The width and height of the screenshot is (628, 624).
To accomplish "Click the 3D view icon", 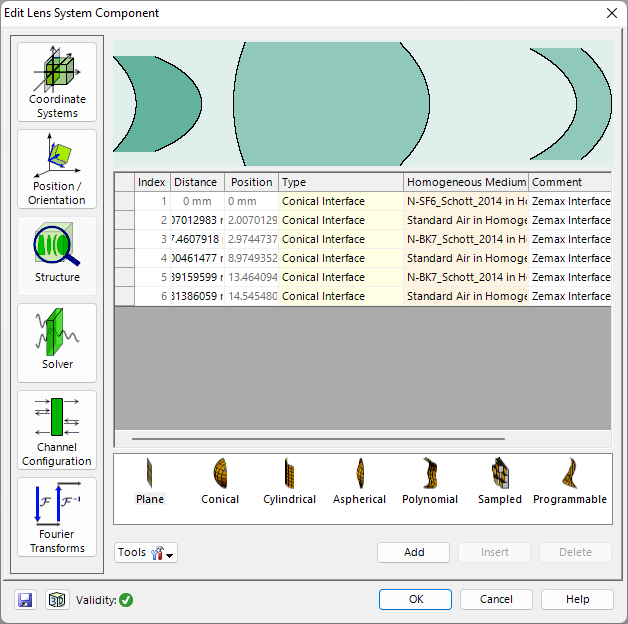I will click(56, 600).
